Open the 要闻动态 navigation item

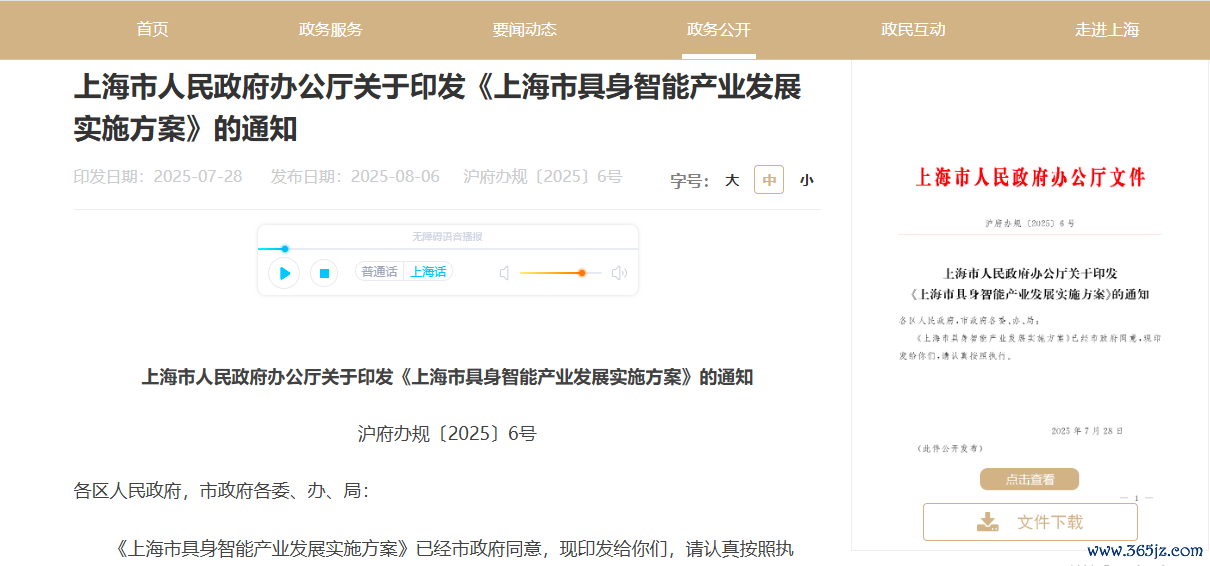click(524, 30)
